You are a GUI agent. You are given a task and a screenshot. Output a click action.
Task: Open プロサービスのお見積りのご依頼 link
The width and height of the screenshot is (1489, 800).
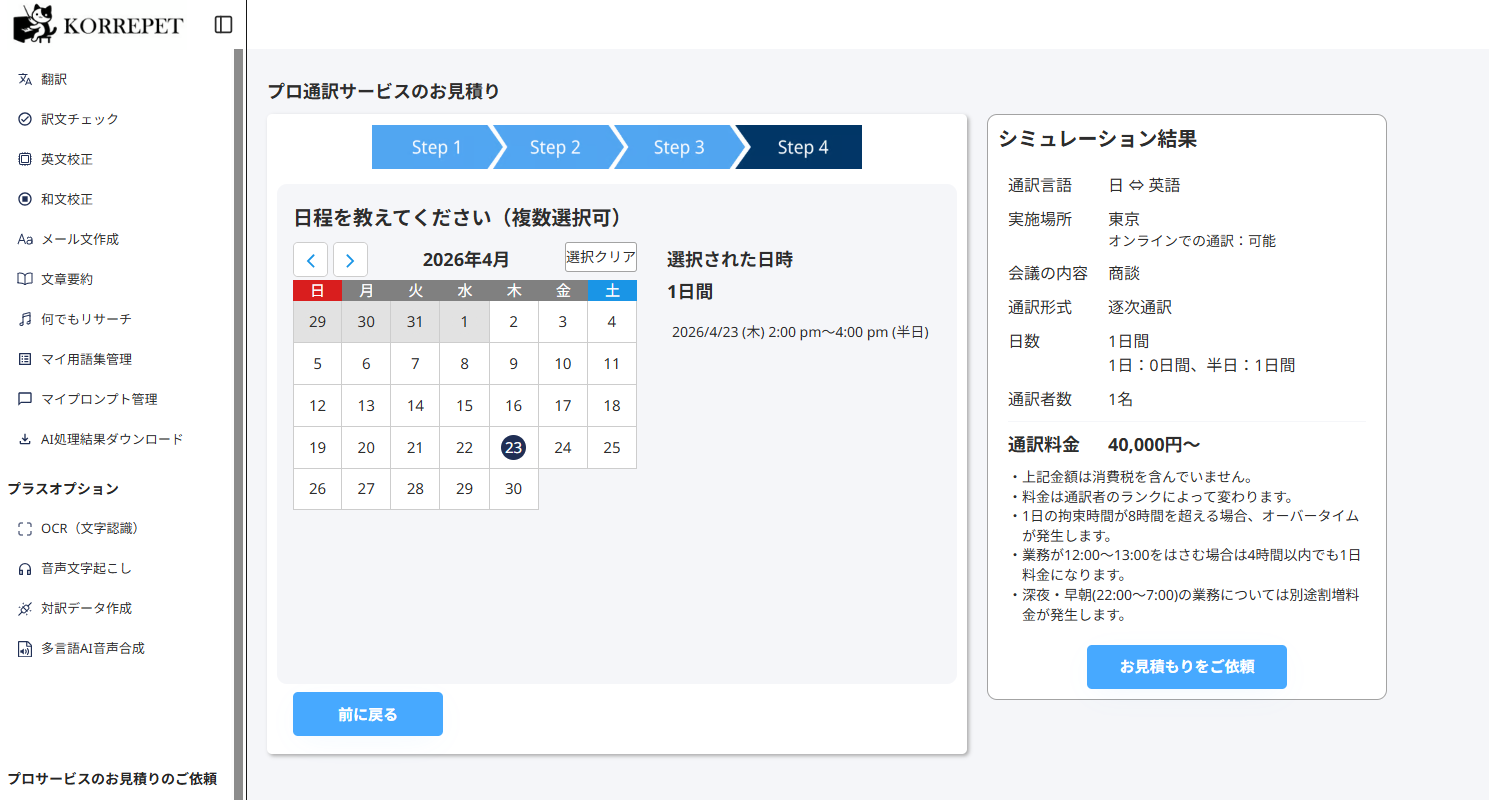[x=112, y=779]
